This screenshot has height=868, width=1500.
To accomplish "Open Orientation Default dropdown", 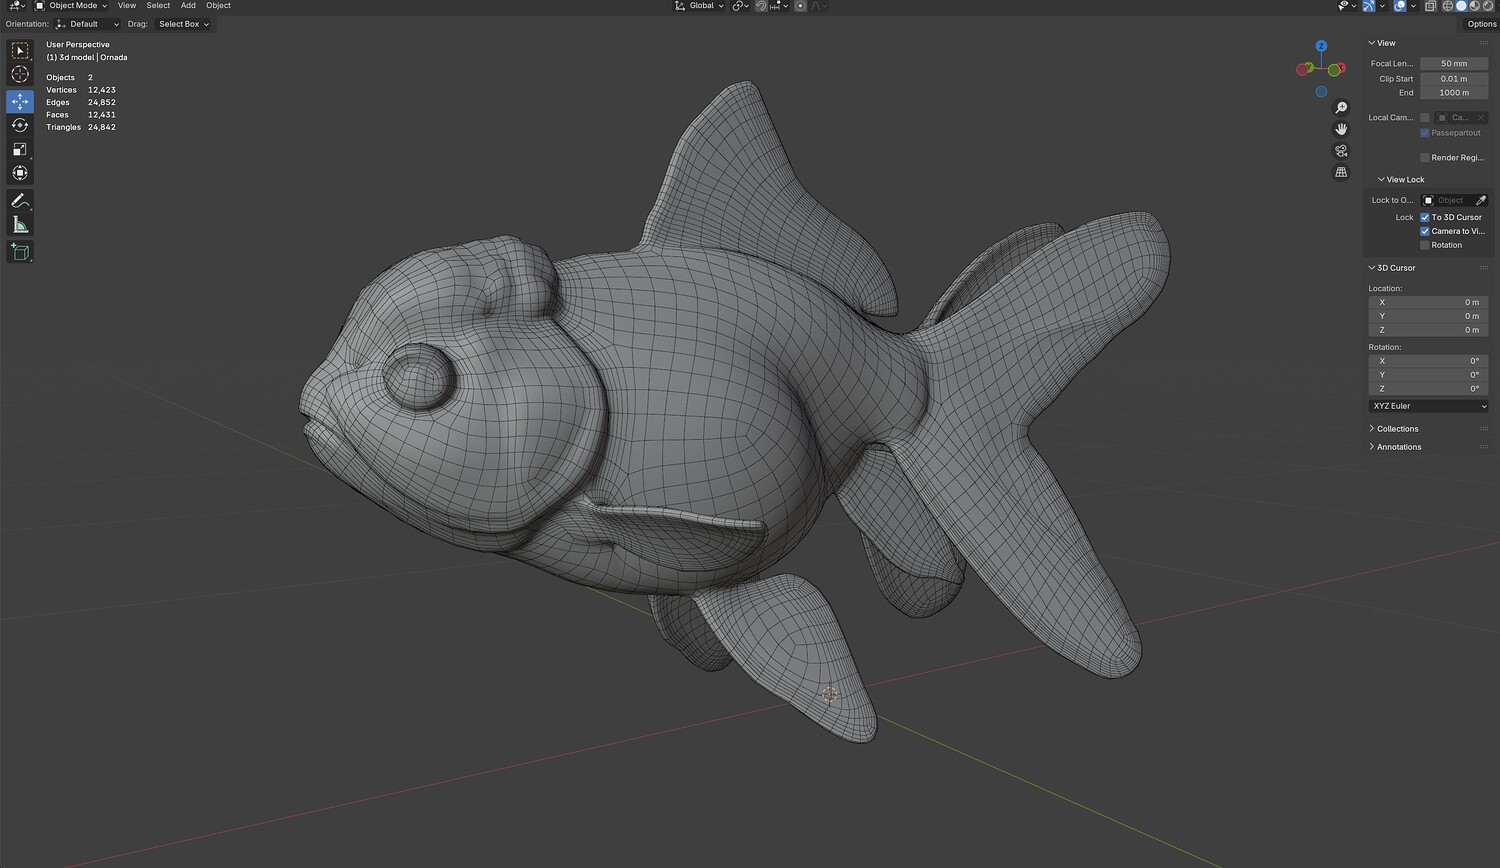I will [88, 24].
